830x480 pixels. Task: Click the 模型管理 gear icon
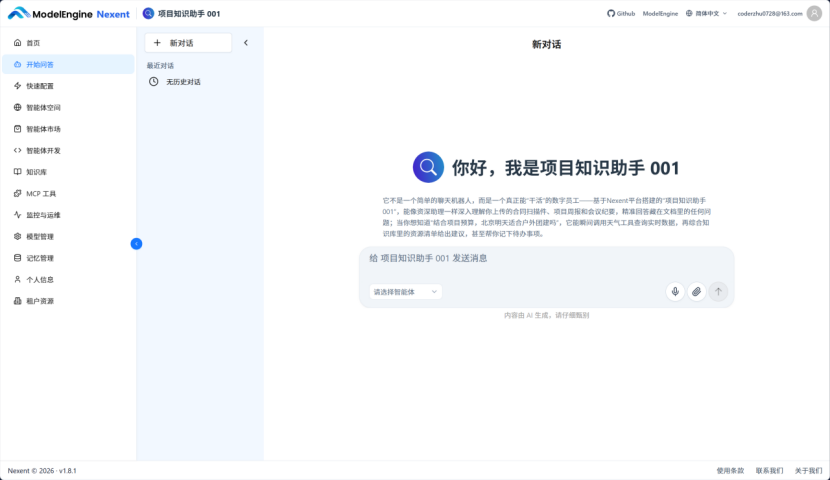pyautogui.click(x=17, y=237)
